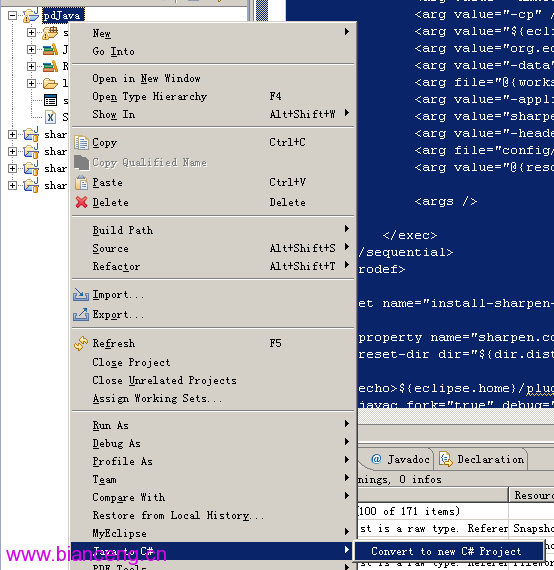Choose Assign Working Sets...

(213, 398)
